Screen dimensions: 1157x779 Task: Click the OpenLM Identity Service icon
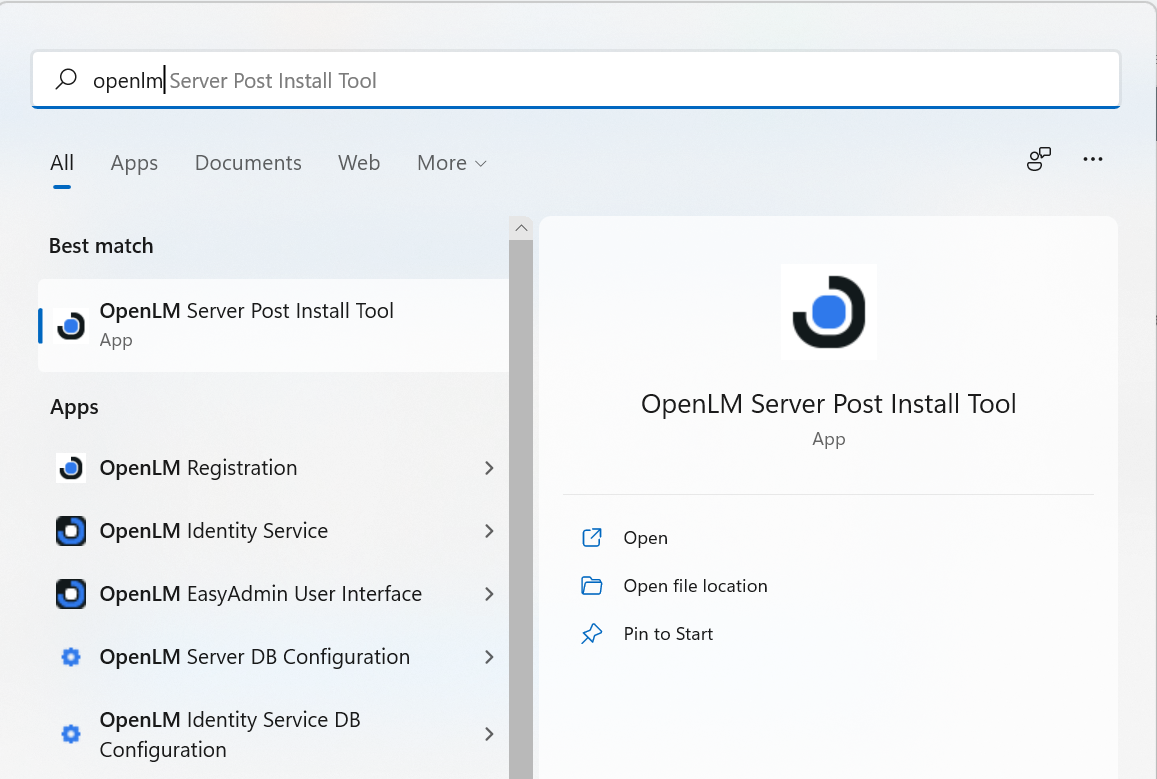(x=71, y=531)
